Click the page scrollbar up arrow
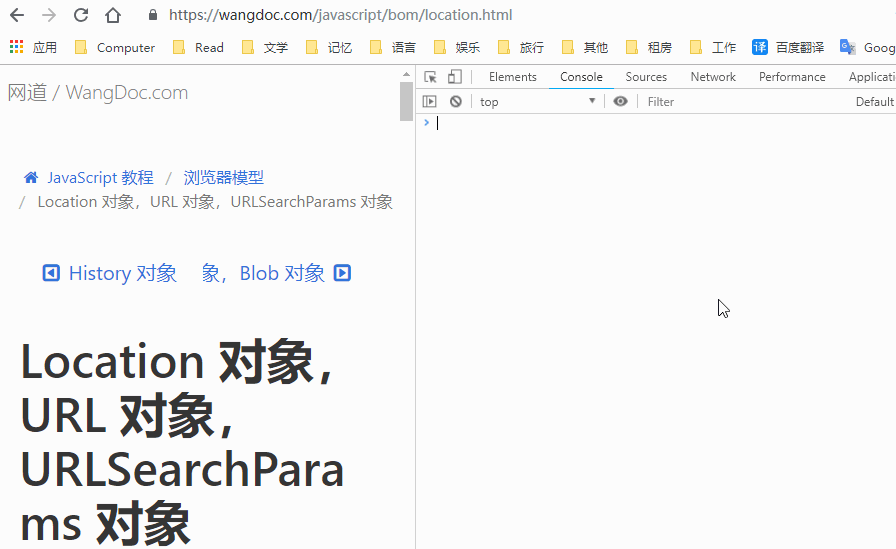The height and width of the screenshot is (549, 896). [x=406, y=74]
